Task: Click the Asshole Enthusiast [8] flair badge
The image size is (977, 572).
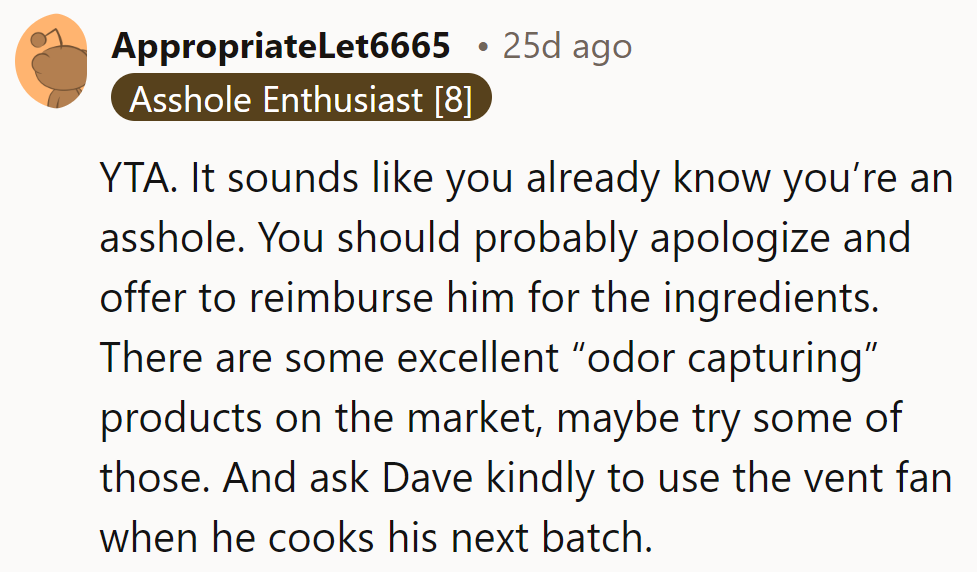Action: click(x=300, y=100)
